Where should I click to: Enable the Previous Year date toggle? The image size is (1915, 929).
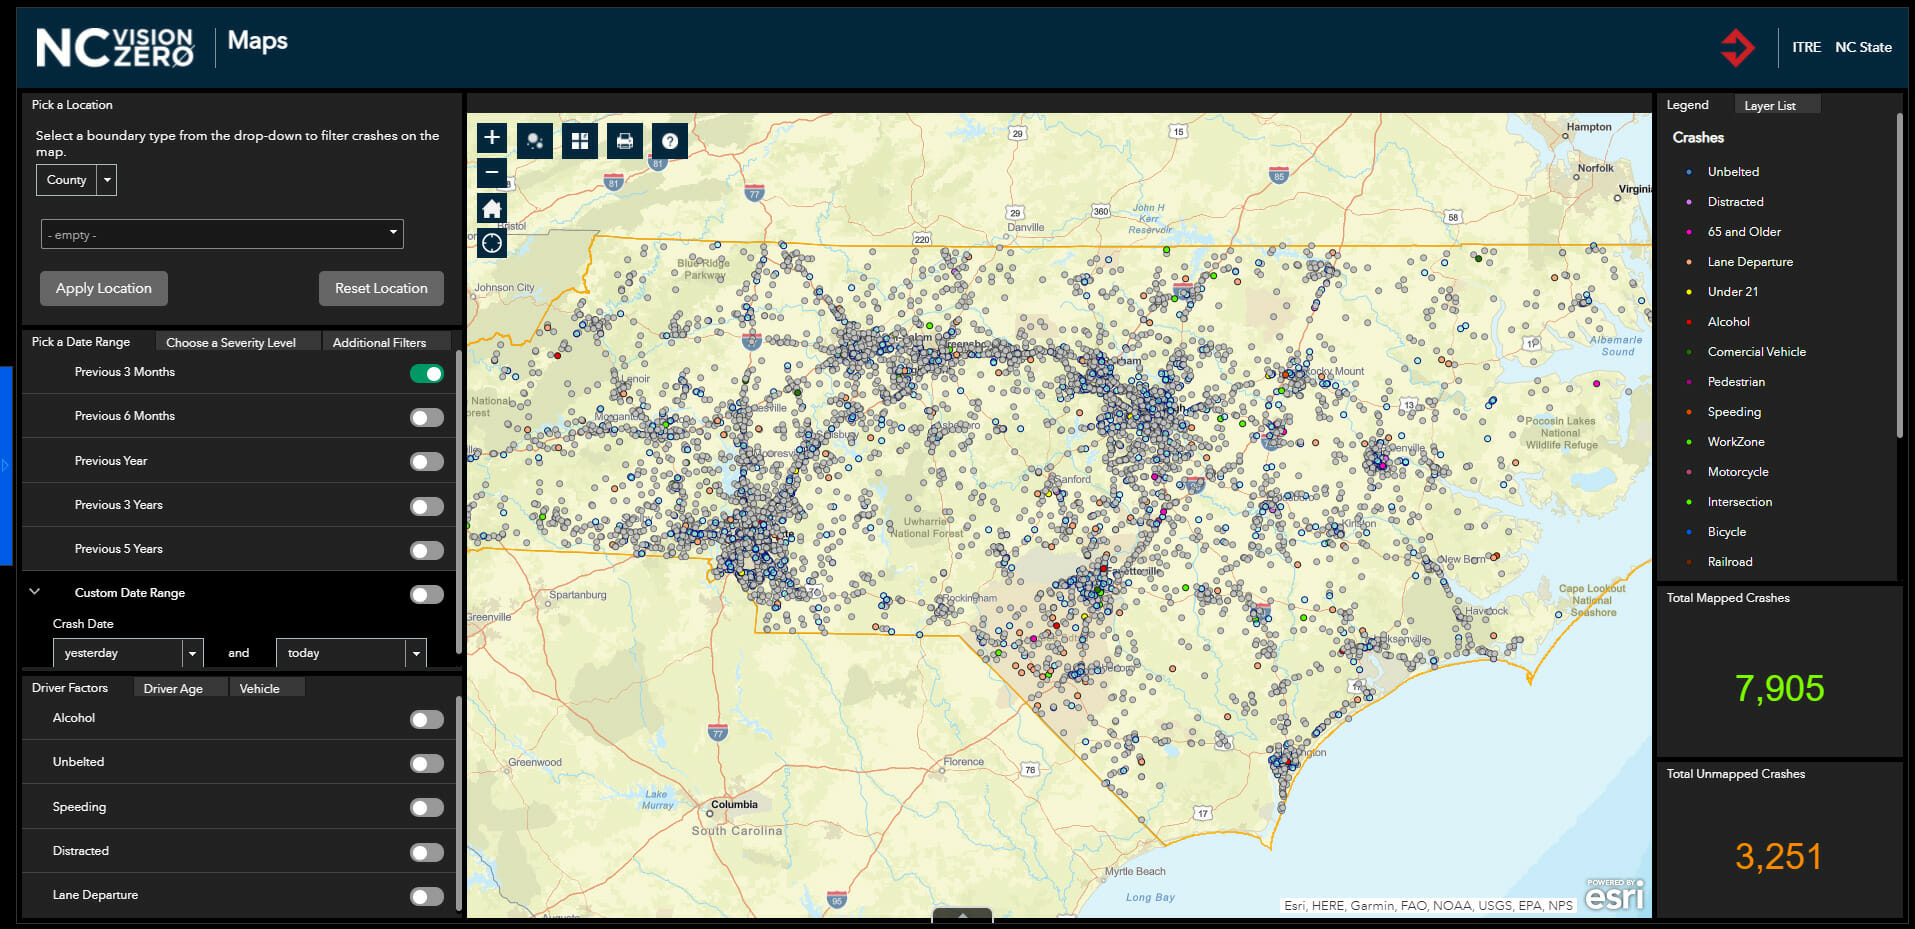pos(427,462)
